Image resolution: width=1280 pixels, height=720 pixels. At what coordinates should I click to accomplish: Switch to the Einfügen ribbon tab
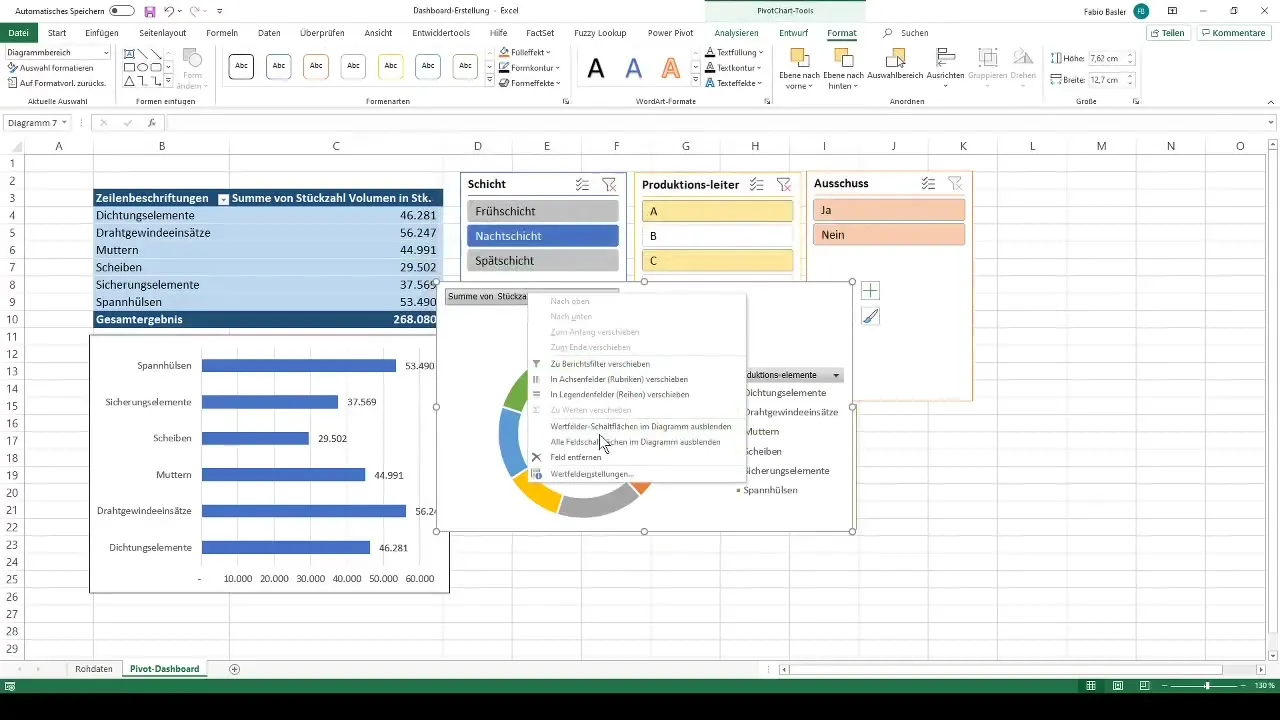(102, 33)
